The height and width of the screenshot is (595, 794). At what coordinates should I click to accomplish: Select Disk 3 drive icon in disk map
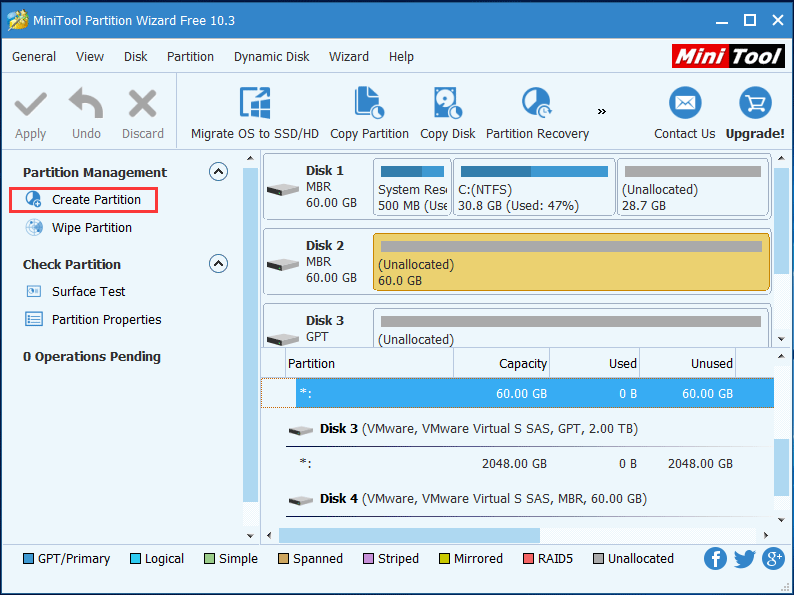[283, 339]
